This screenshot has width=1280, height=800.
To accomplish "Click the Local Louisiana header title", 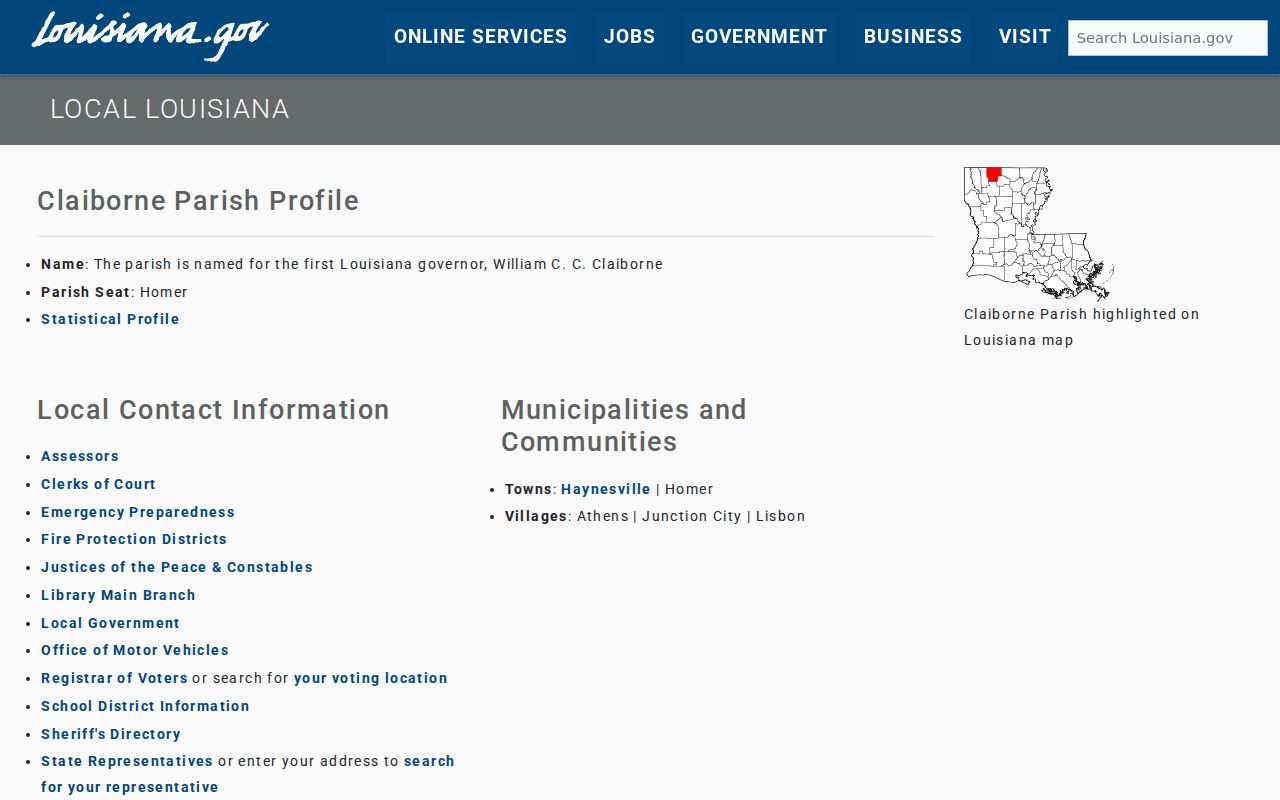I will click(x=170, y=109).
